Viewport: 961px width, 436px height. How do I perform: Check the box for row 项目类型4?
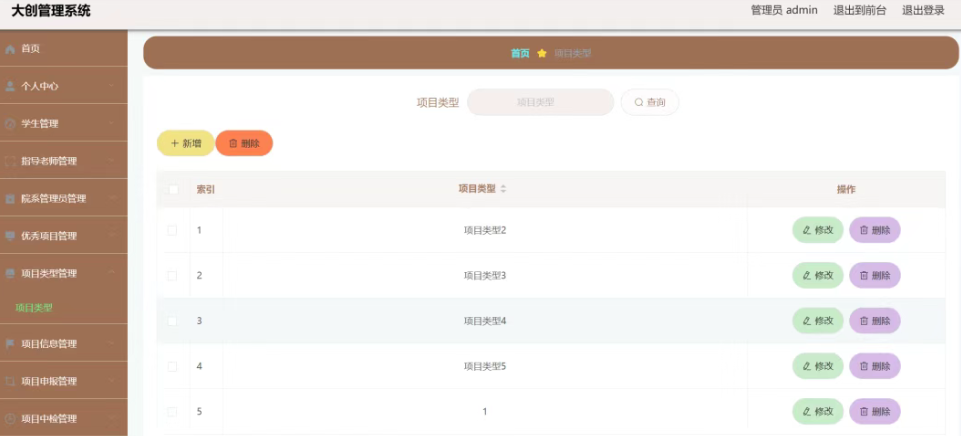coord(172,321)
